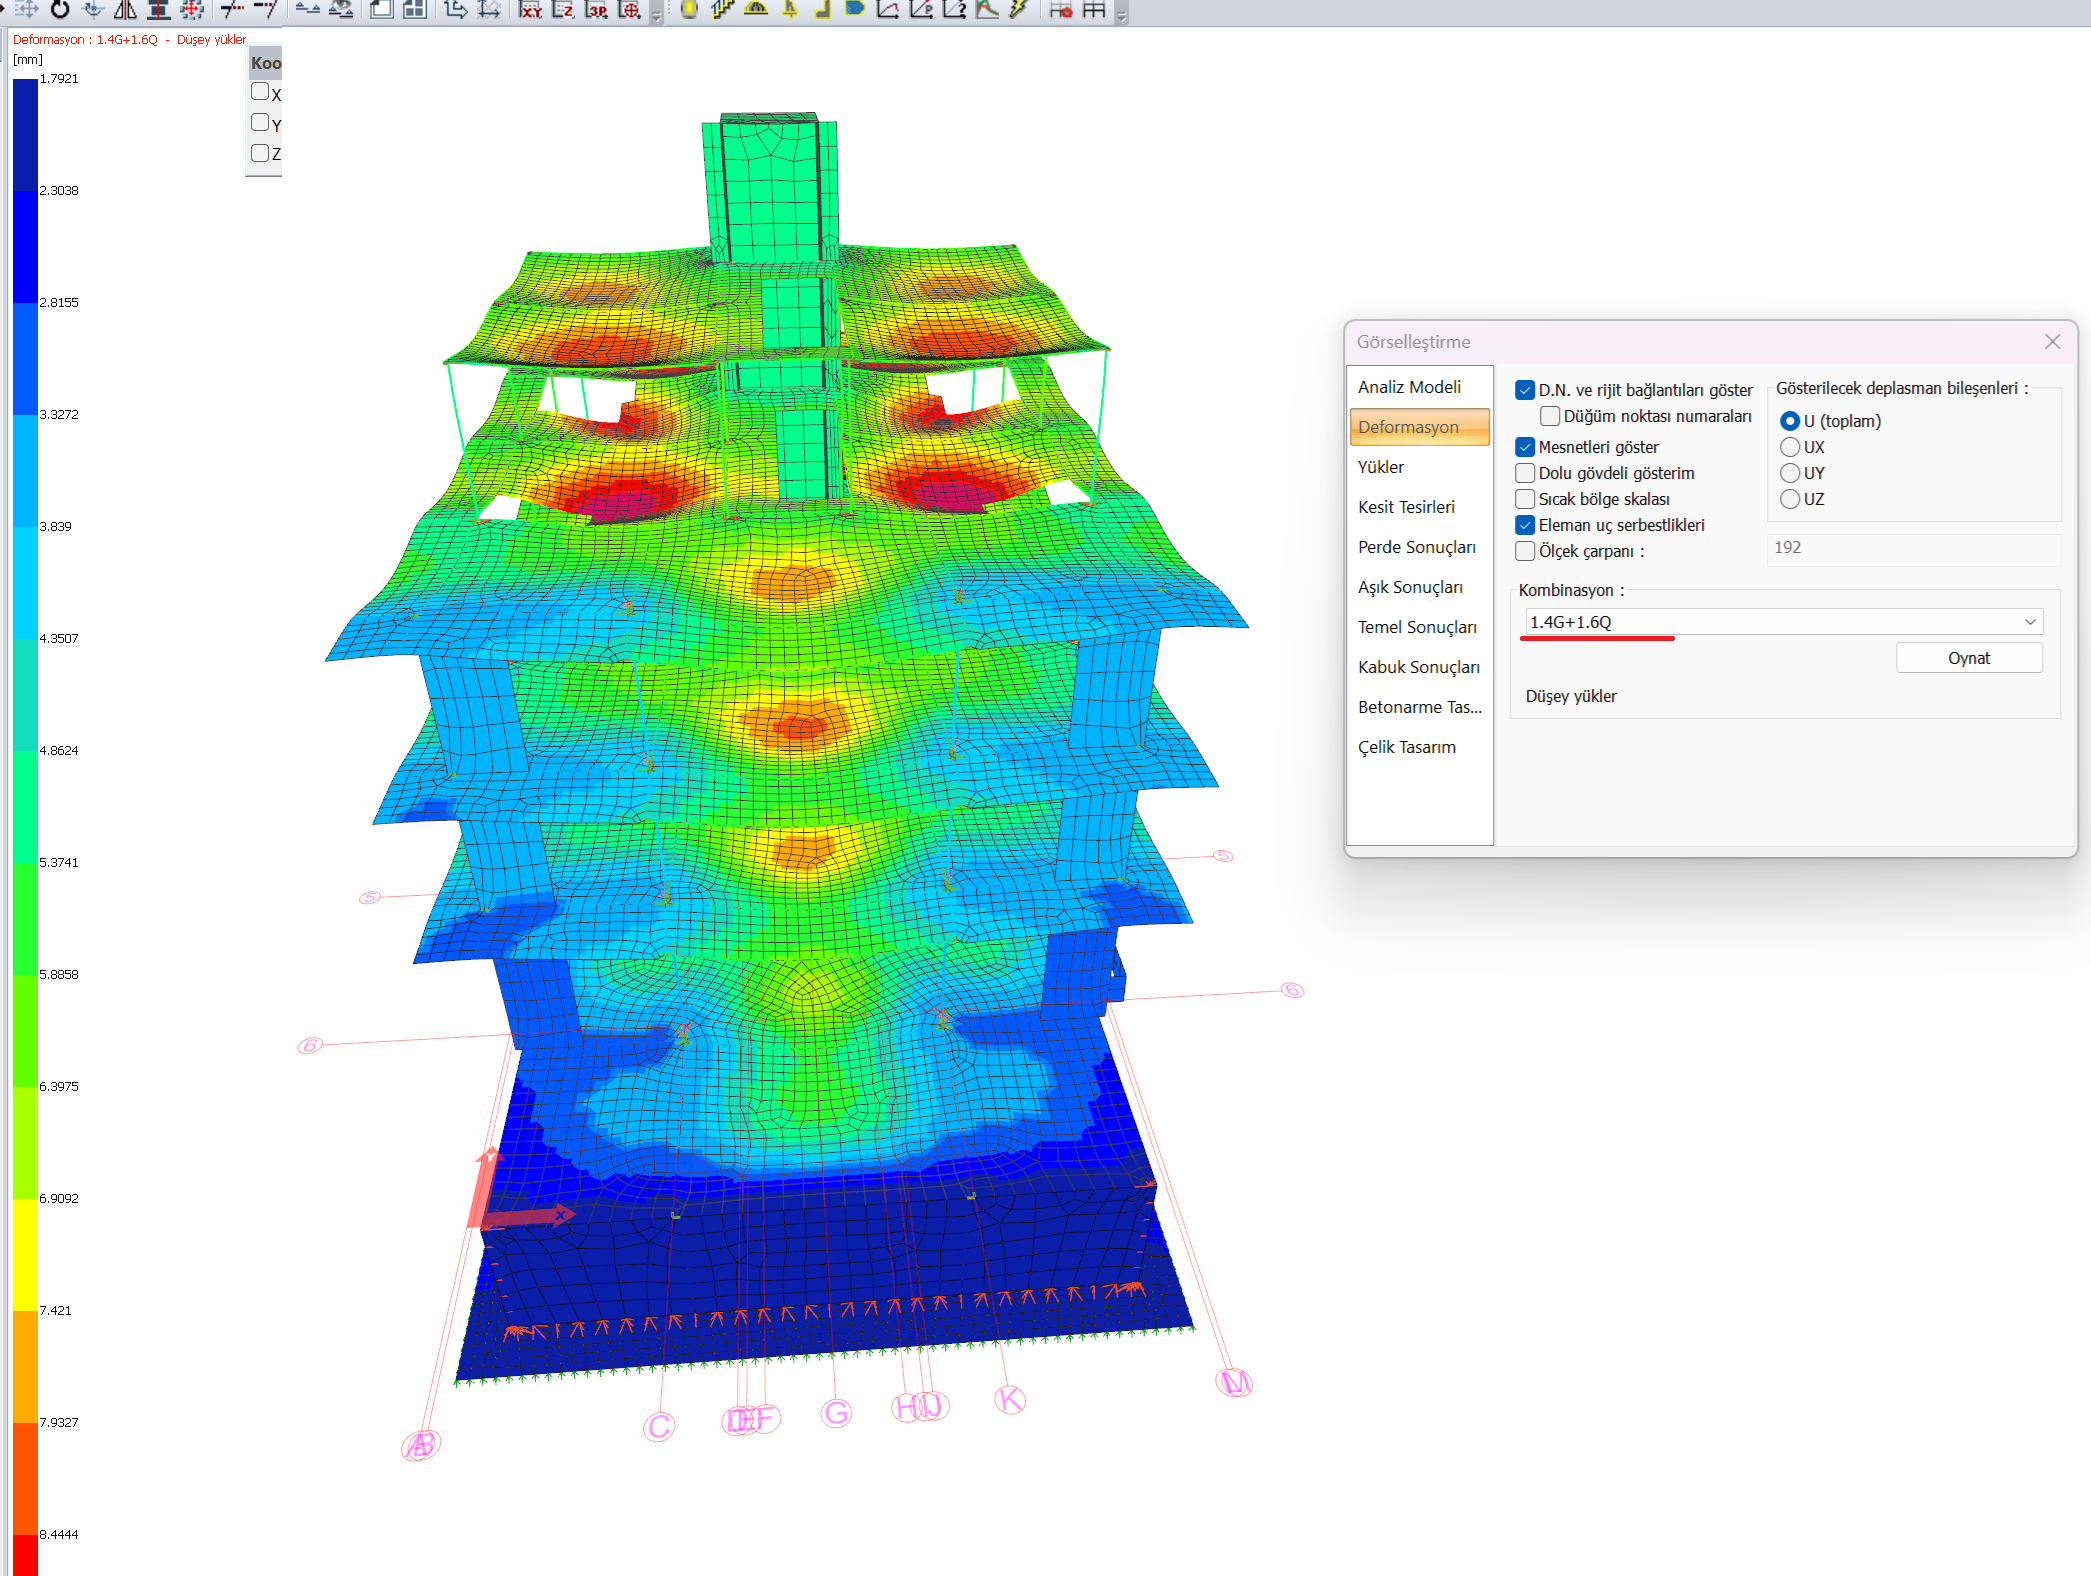Click grid axis label K
The height and width of the screenshot is (1576, 2091).
point(1010,1399)
